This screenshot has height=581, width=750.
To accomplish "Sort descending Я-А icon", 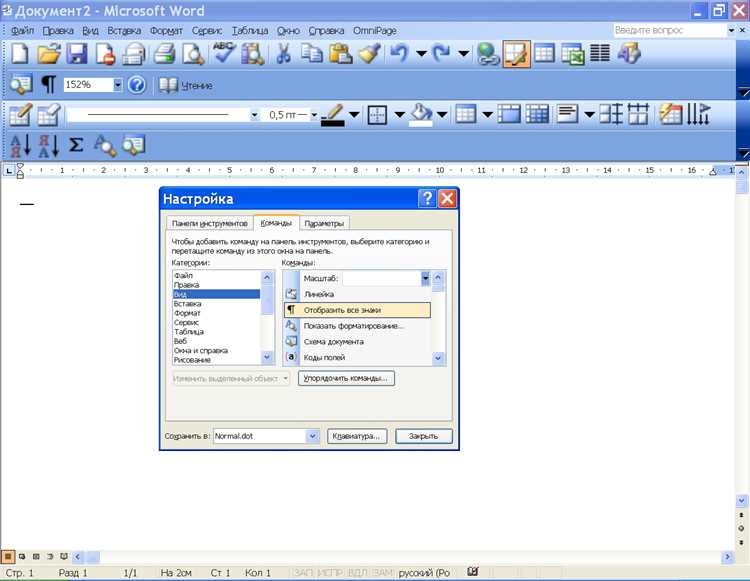I will pos(48,146).
